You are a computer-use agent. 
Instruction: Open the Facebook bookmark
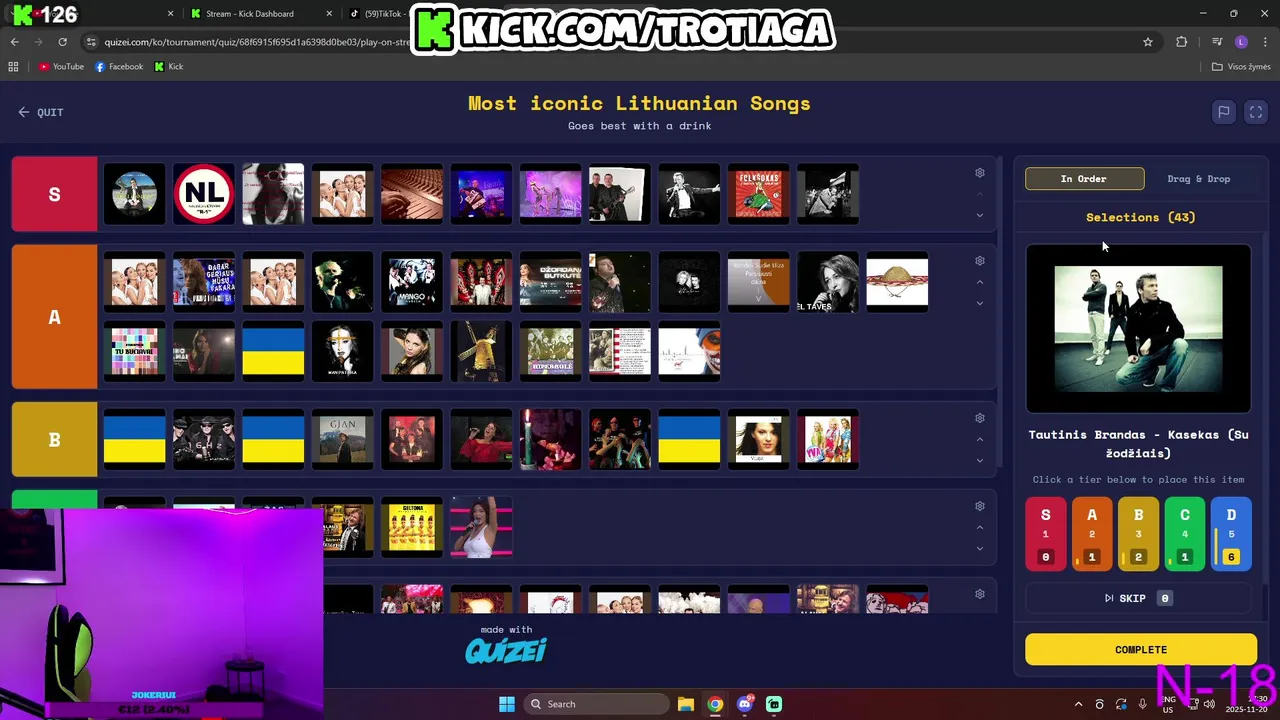click(x=119, y=67)
